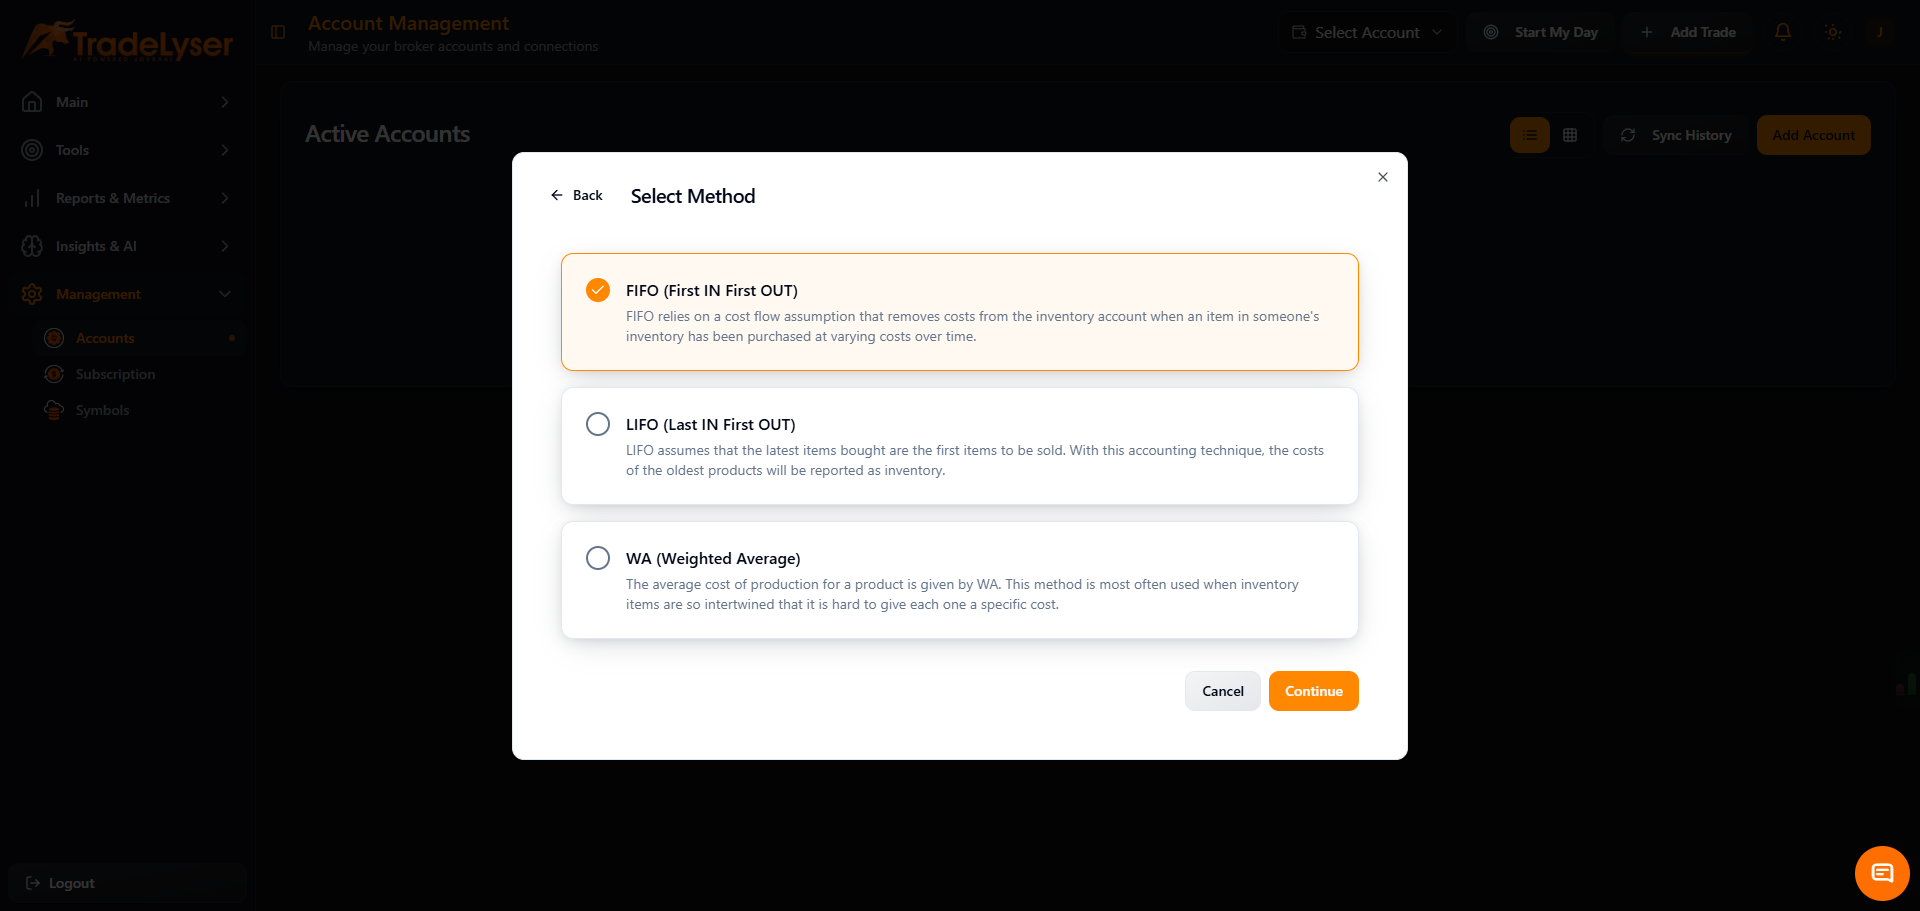Viewport: 1920px width, 911px height.
Task: Toggle the theme using sun icon
Action: click(1833, 32)
